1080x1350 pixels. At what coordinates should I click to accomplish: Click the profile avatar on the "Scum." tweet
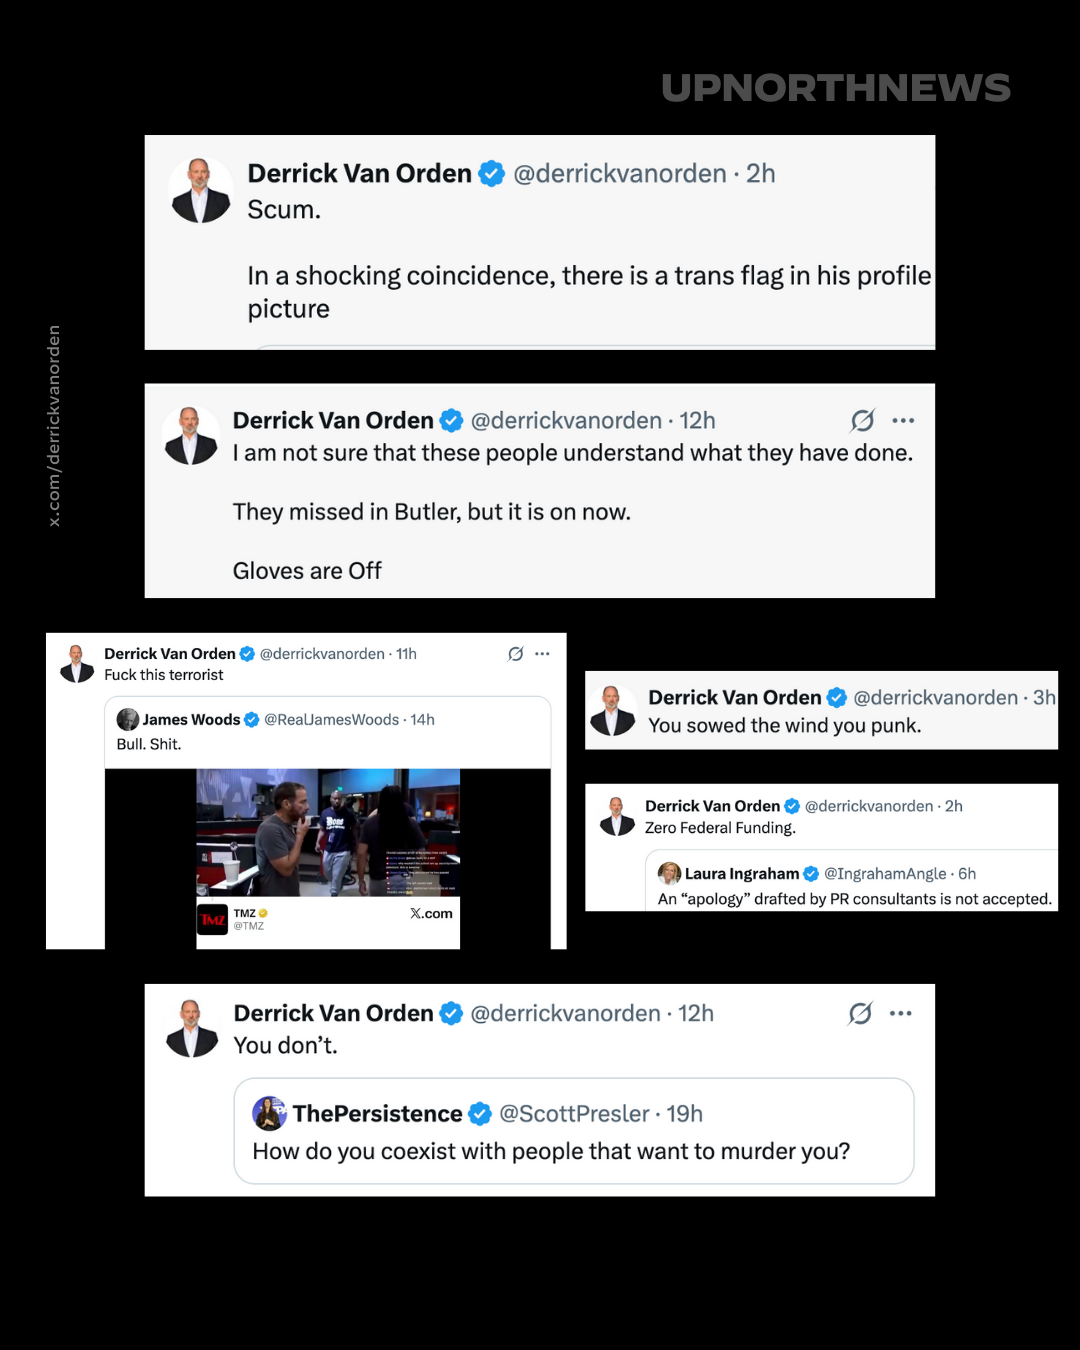[201, 190]
